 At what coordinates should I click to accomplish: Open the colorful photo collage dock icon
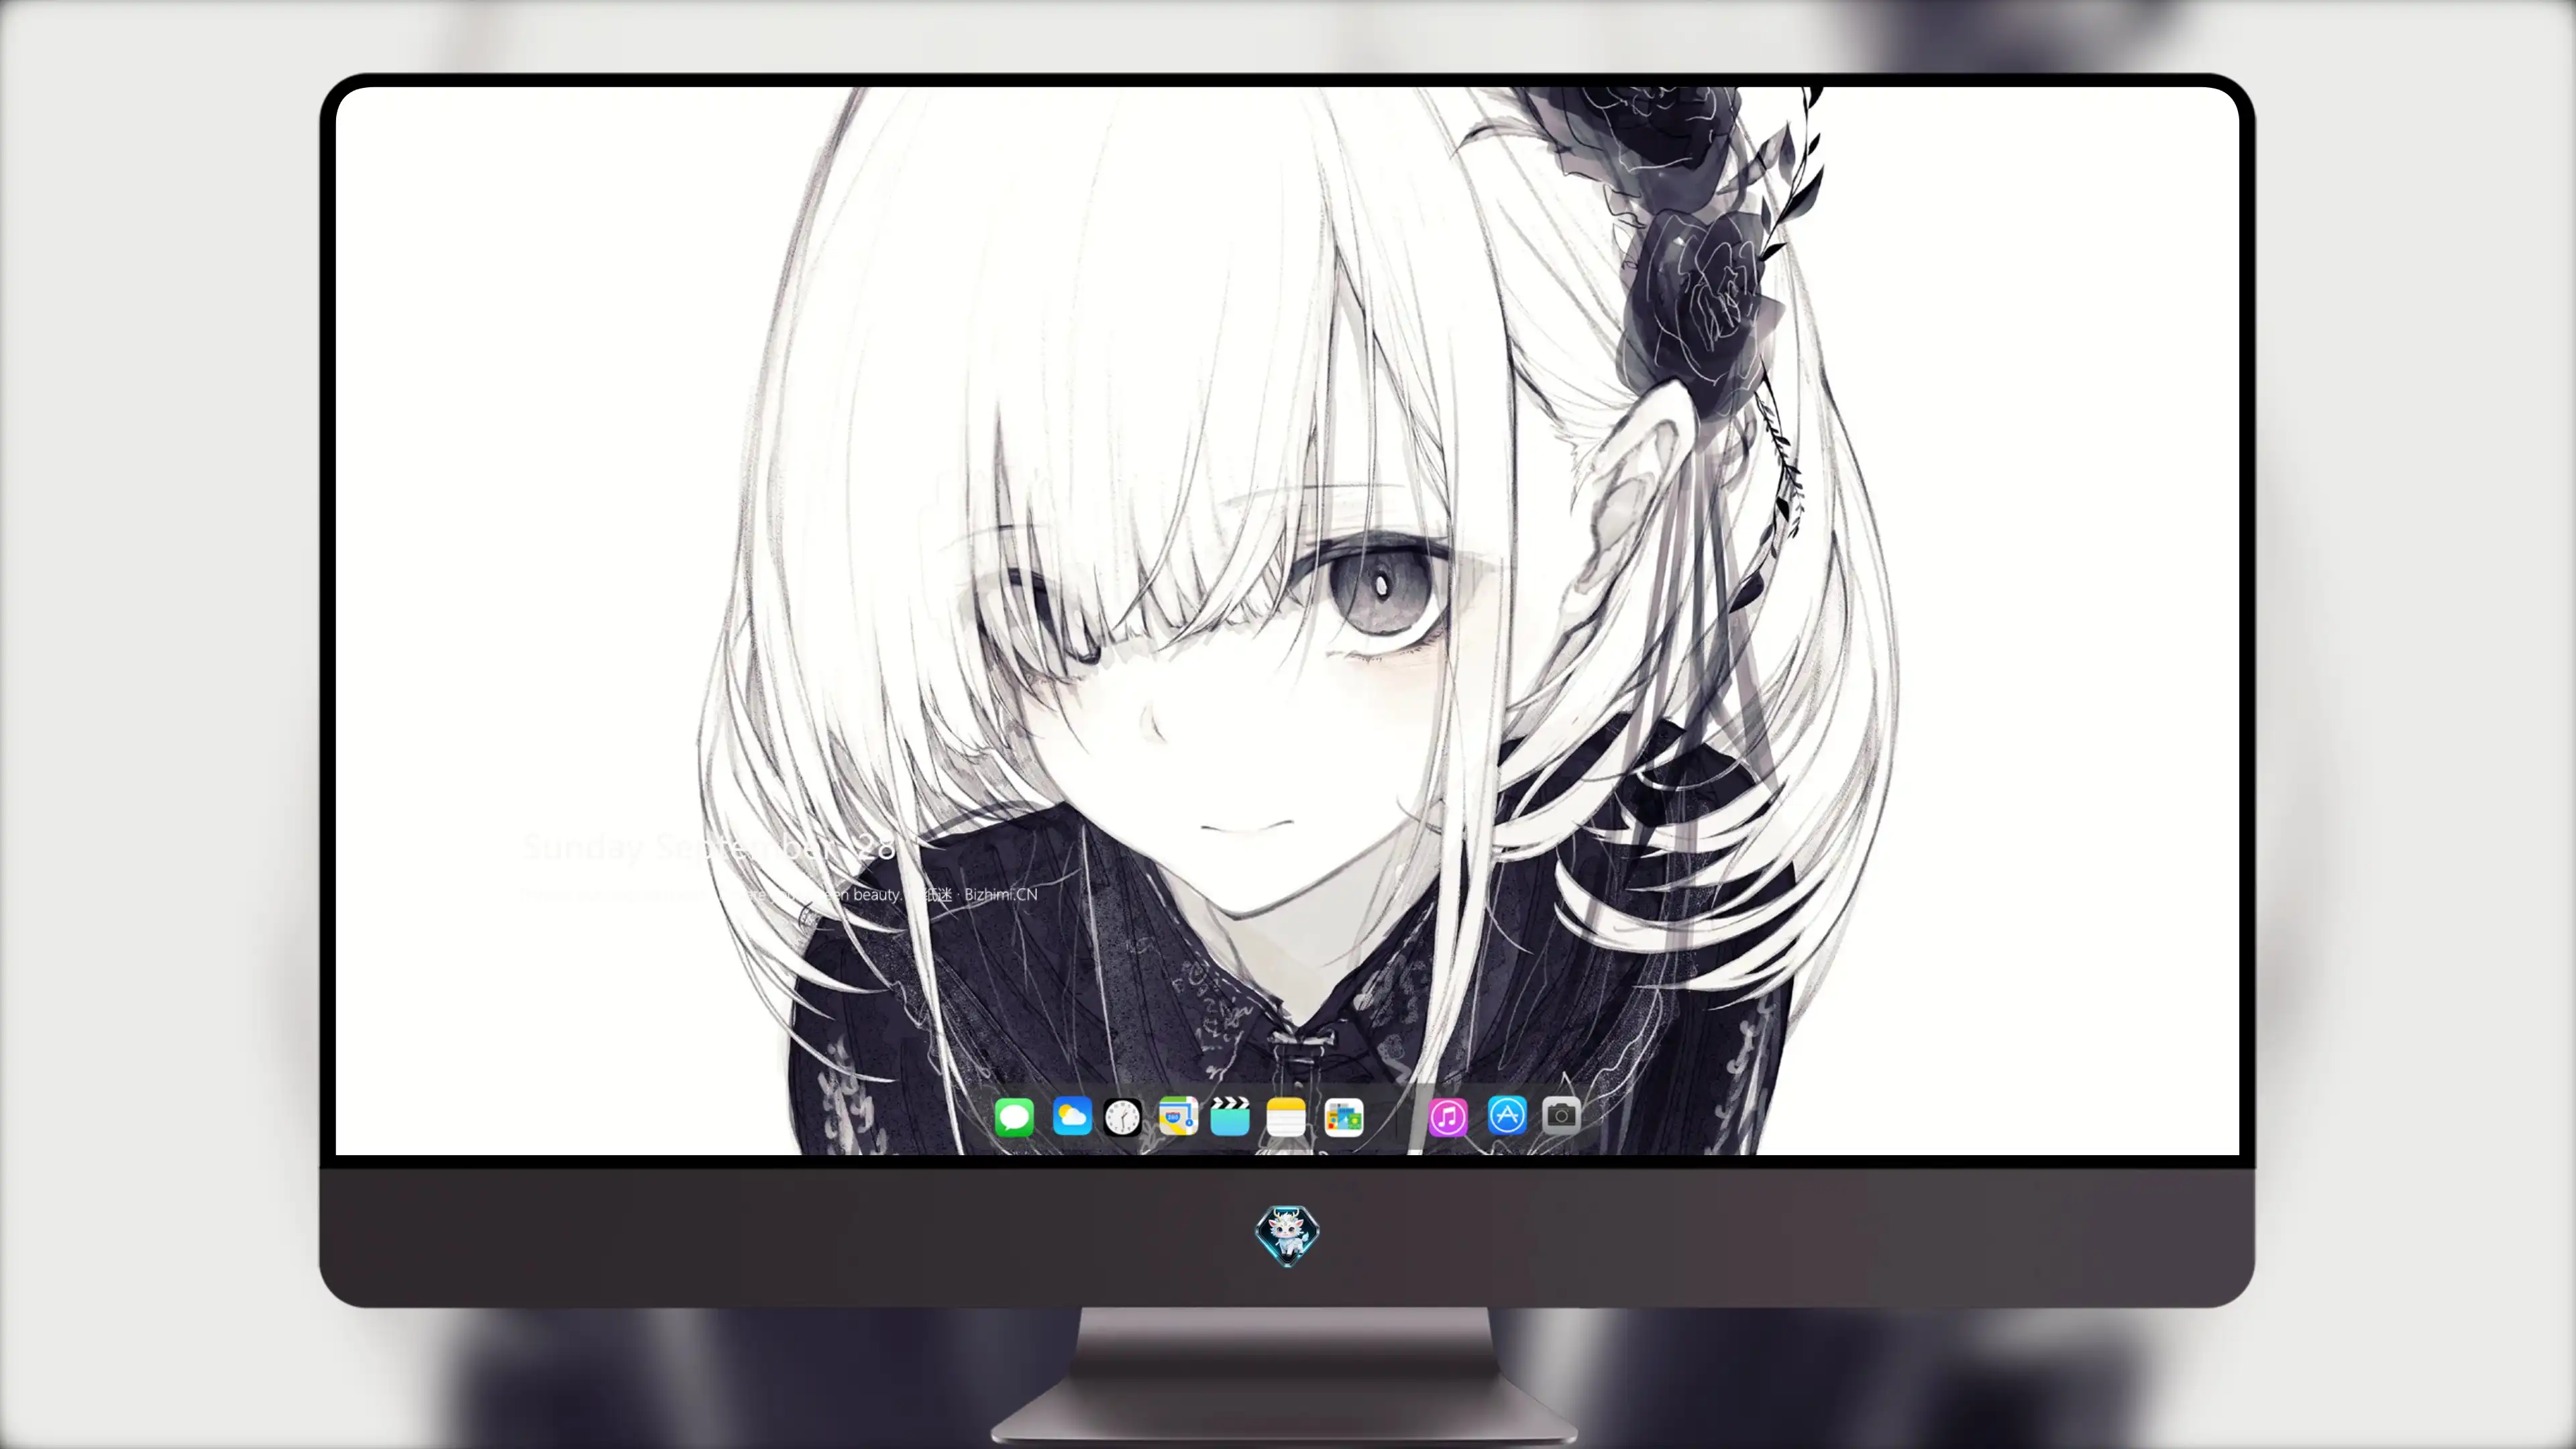[x=1344, y=1117]
